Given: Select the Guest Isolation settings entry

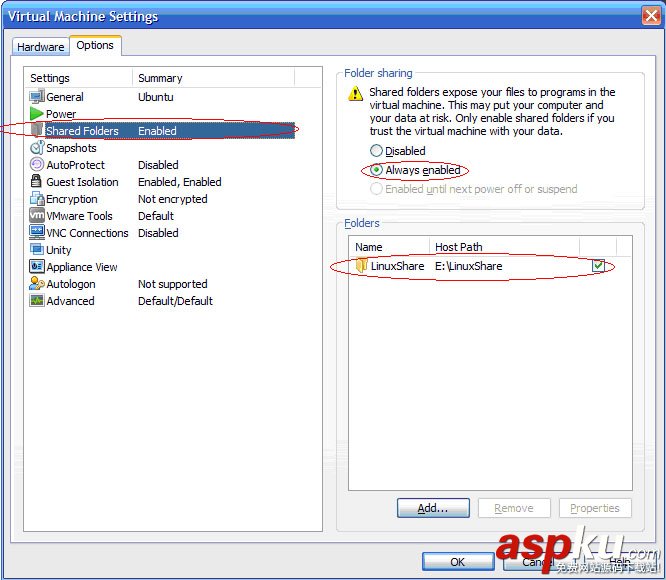Looking at the screenshot, I should [x=161, y=182].
